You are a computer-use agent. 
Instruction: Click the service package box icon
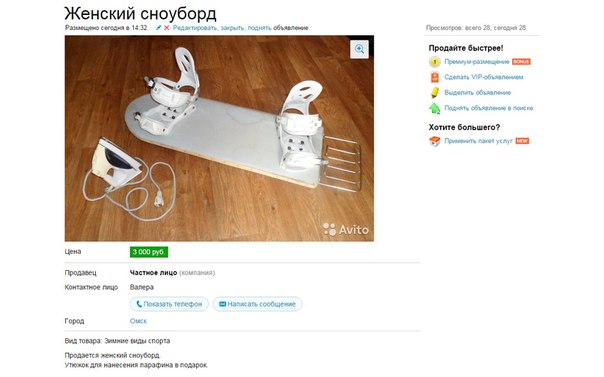tap(435, 141)
